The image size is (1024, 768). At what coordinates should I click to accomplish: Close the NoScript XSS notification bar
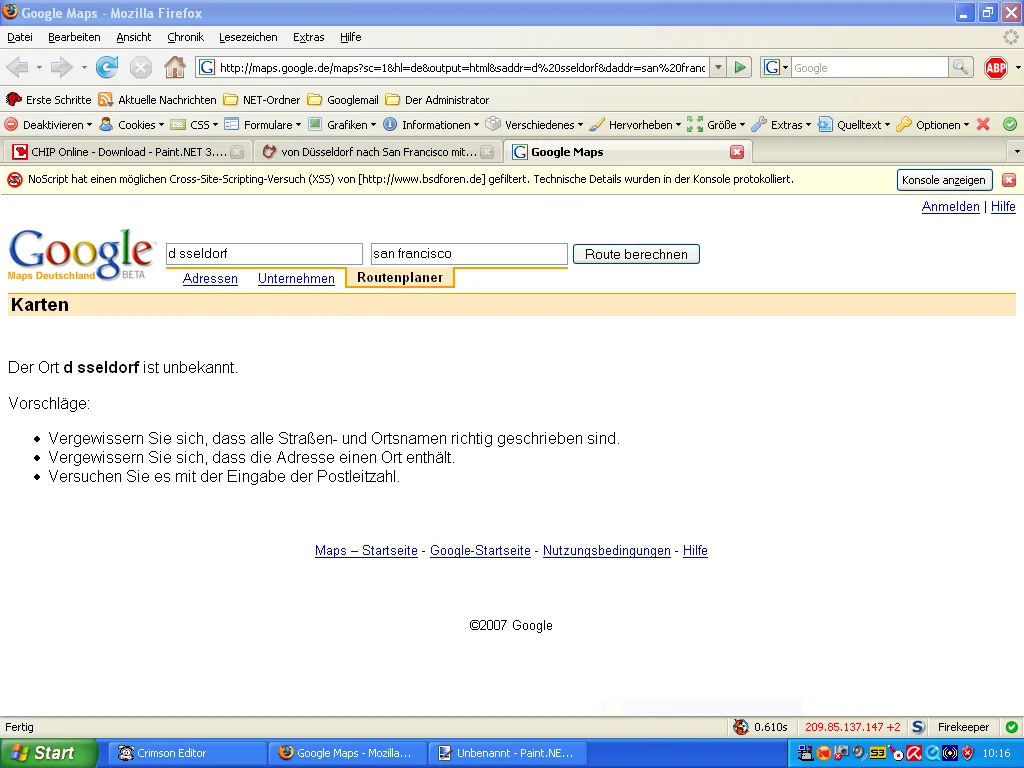(x=1008, y=180)
